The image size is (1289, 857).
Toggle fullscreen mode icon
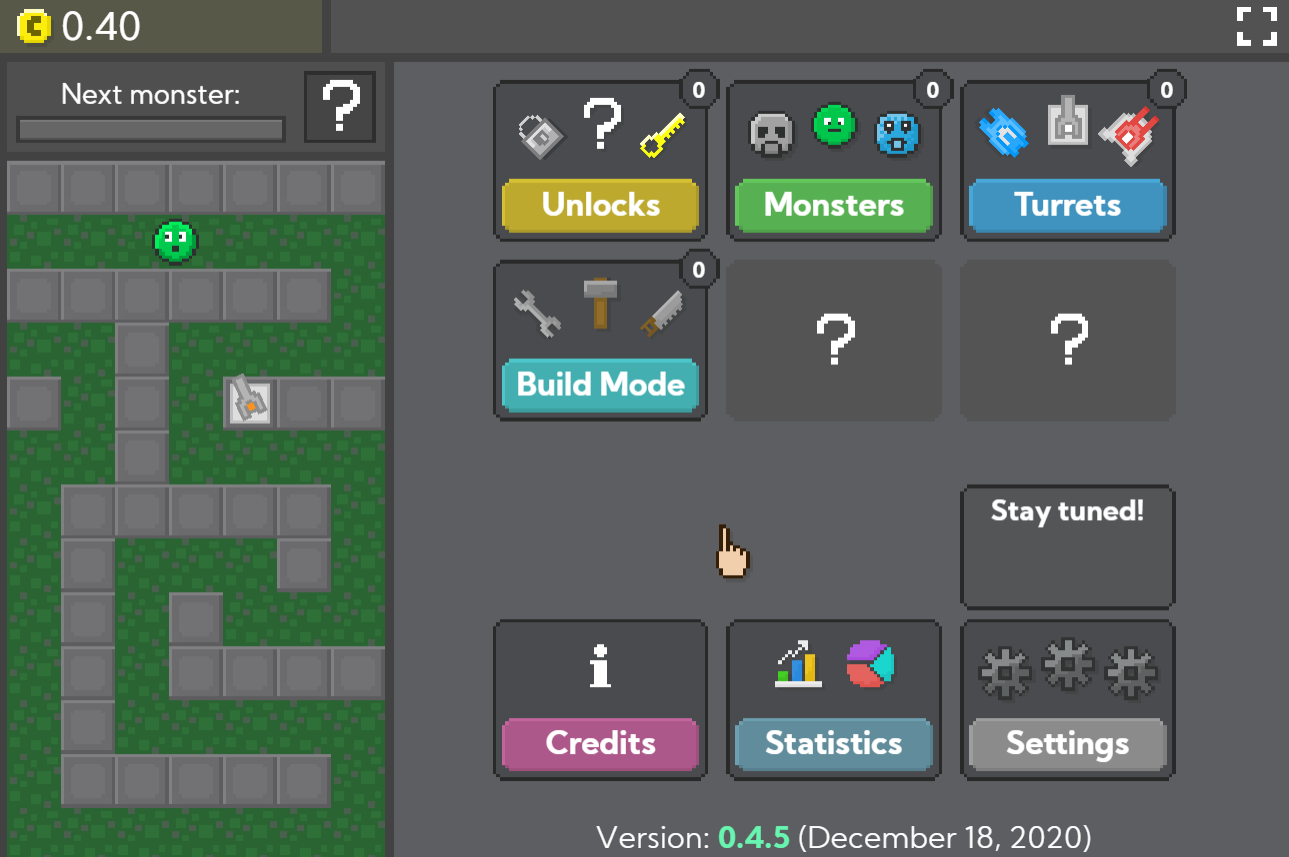point(1257,26)
